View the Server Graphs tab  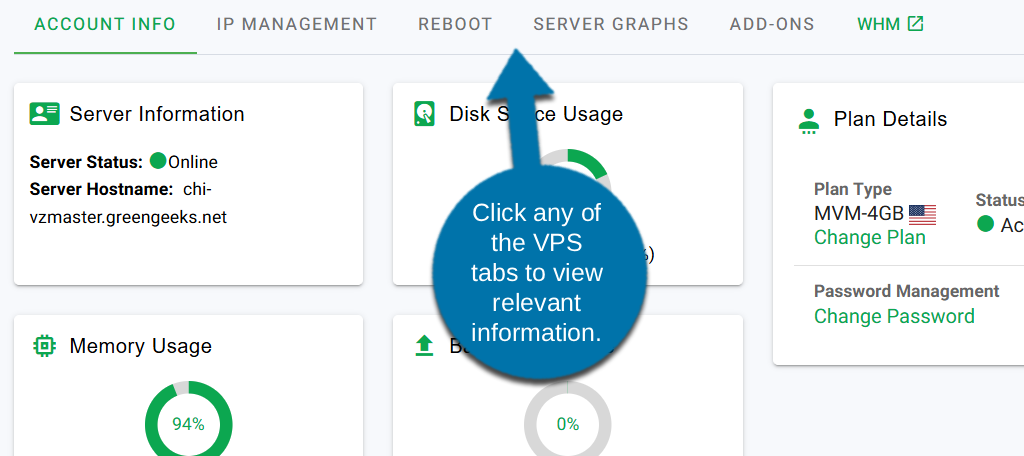point(610,24)
